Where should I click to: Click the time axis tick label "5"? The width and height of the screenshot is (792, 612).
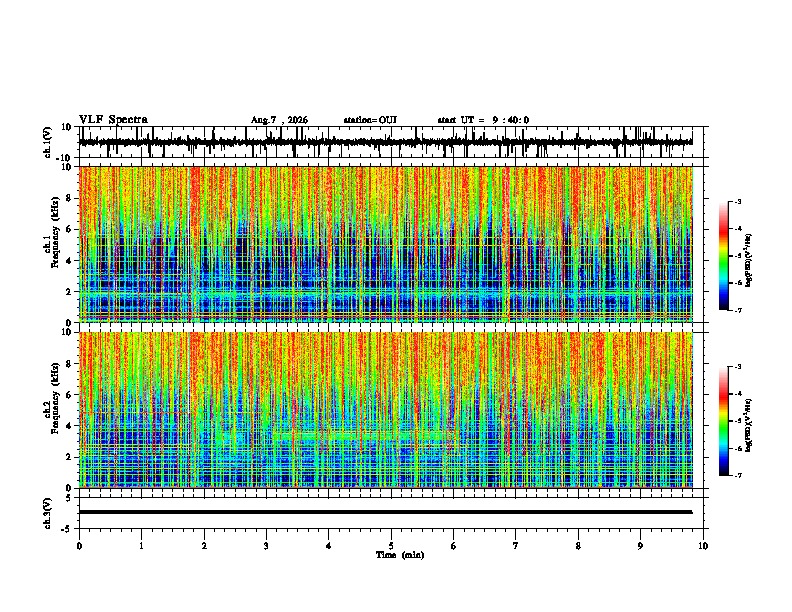[x=391, y=546]
